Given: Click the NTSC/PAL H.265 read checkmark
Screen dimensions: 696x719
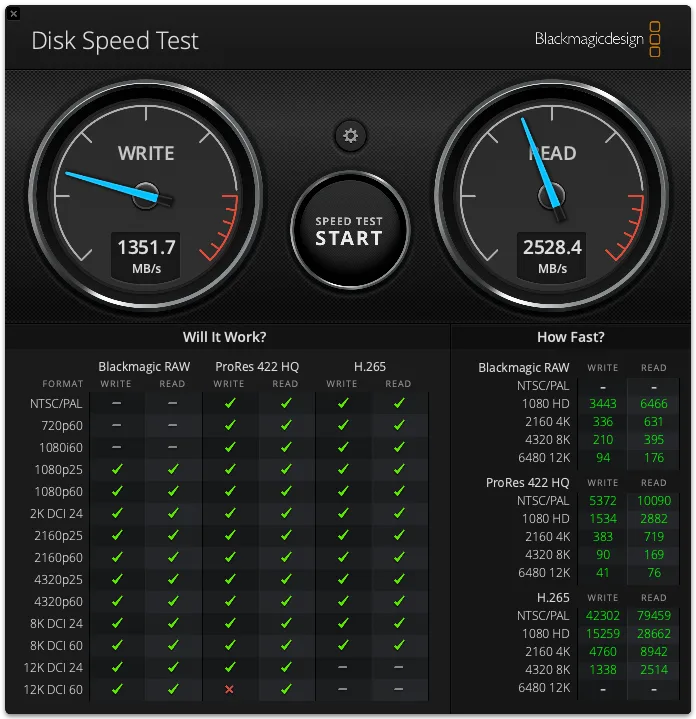Looking at the screenshot, I should [x=399, y=403].
